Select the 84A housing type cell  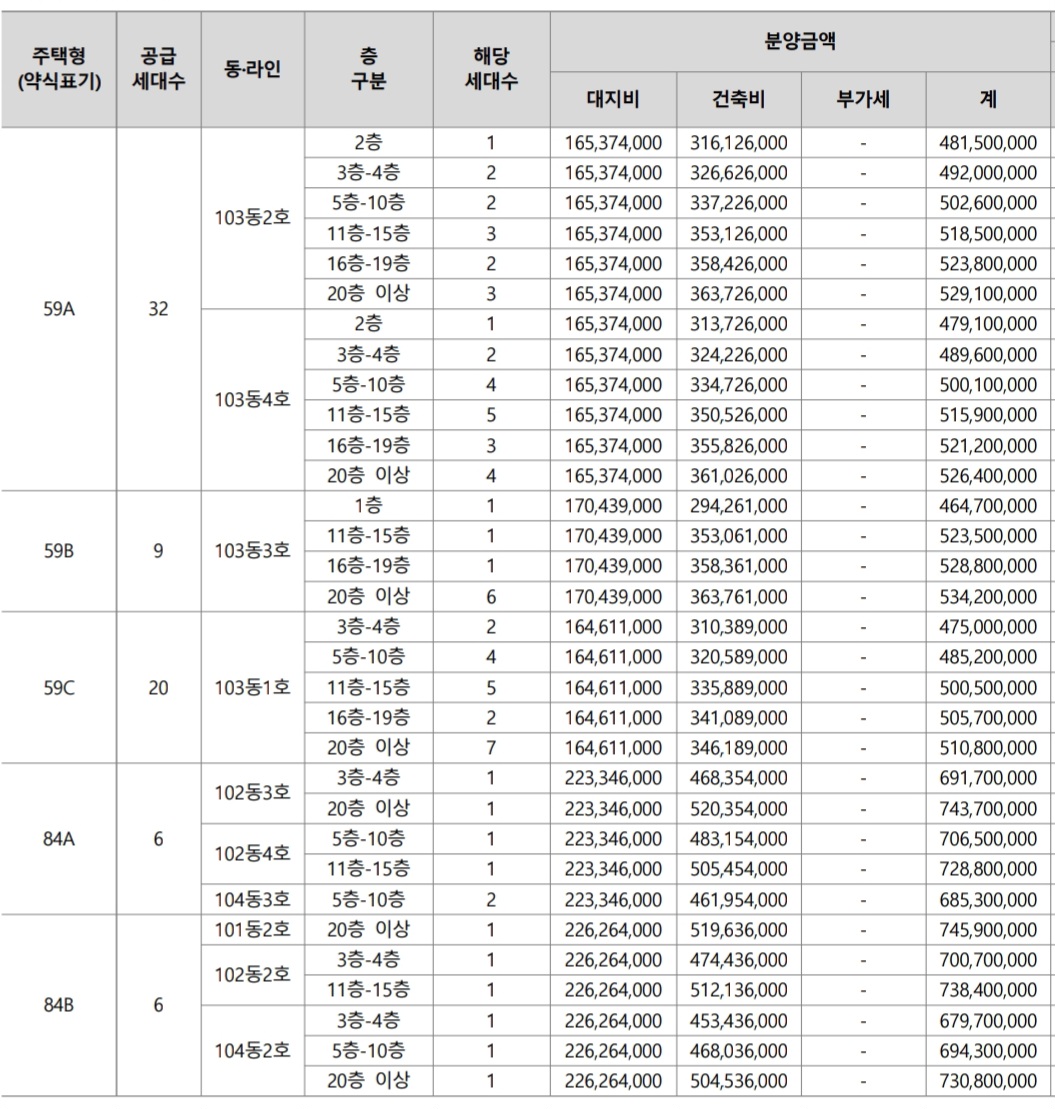pyautogui.click(x=59, y=839)
